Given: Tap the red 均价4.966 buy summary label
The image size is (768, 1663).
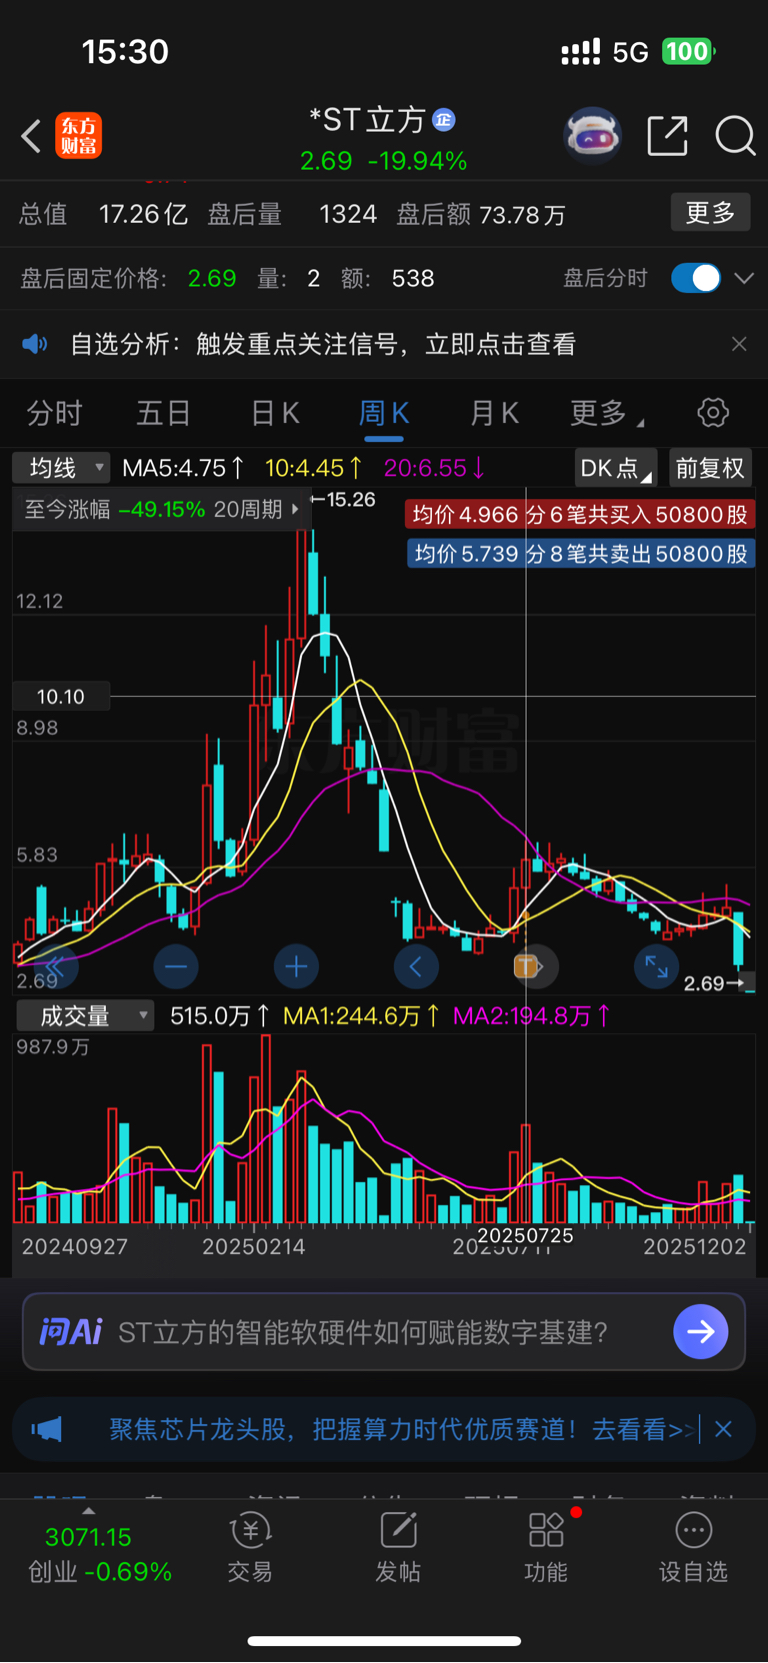Looking at the screenshot, I should tap(580, 514).
